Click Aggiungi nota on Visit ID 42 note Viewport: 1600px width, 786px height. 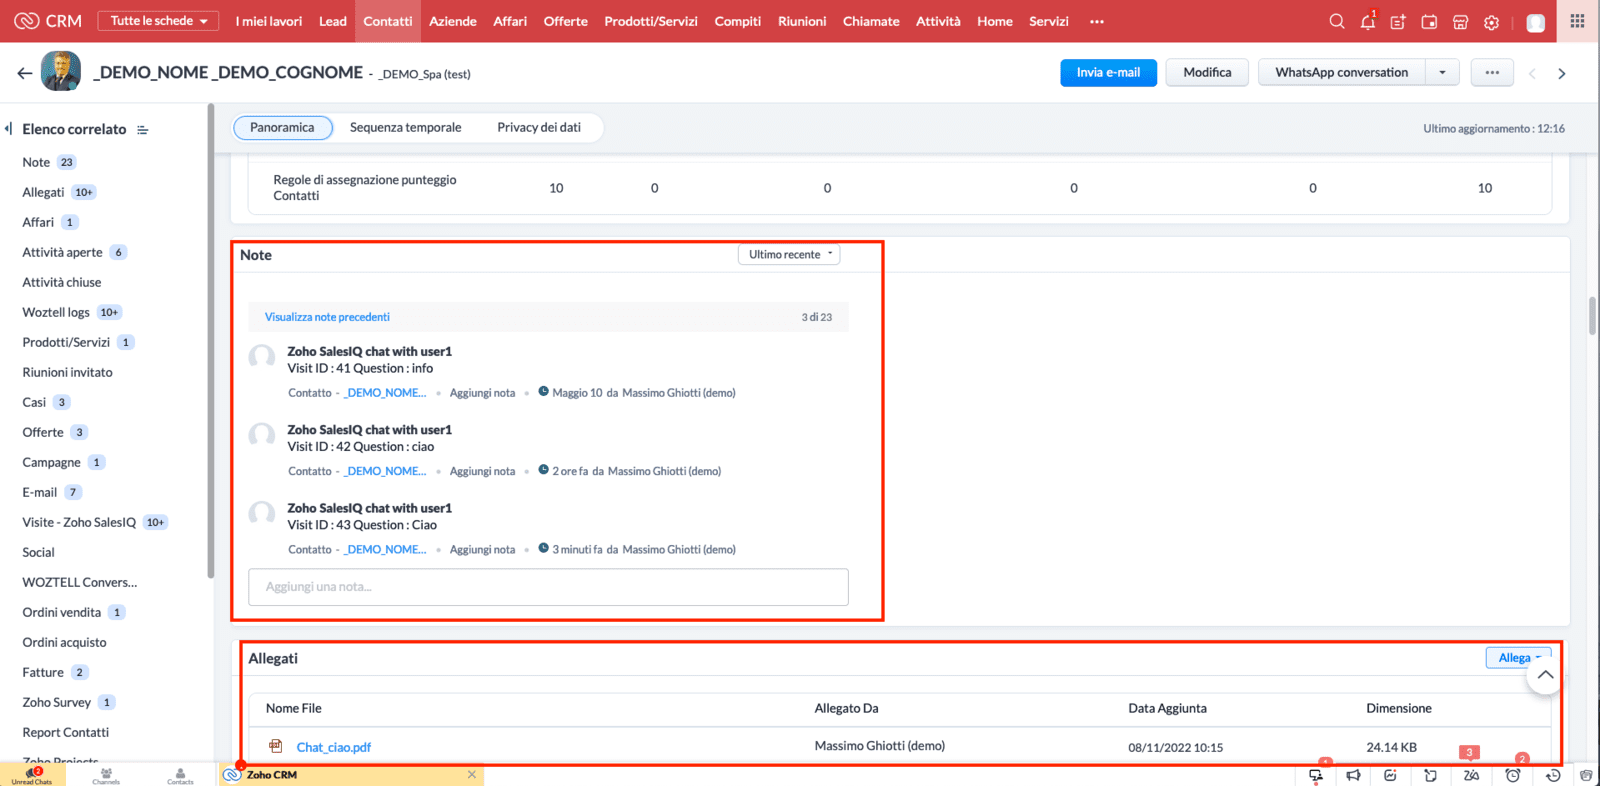pyautogui.click(x=482, y=471)
